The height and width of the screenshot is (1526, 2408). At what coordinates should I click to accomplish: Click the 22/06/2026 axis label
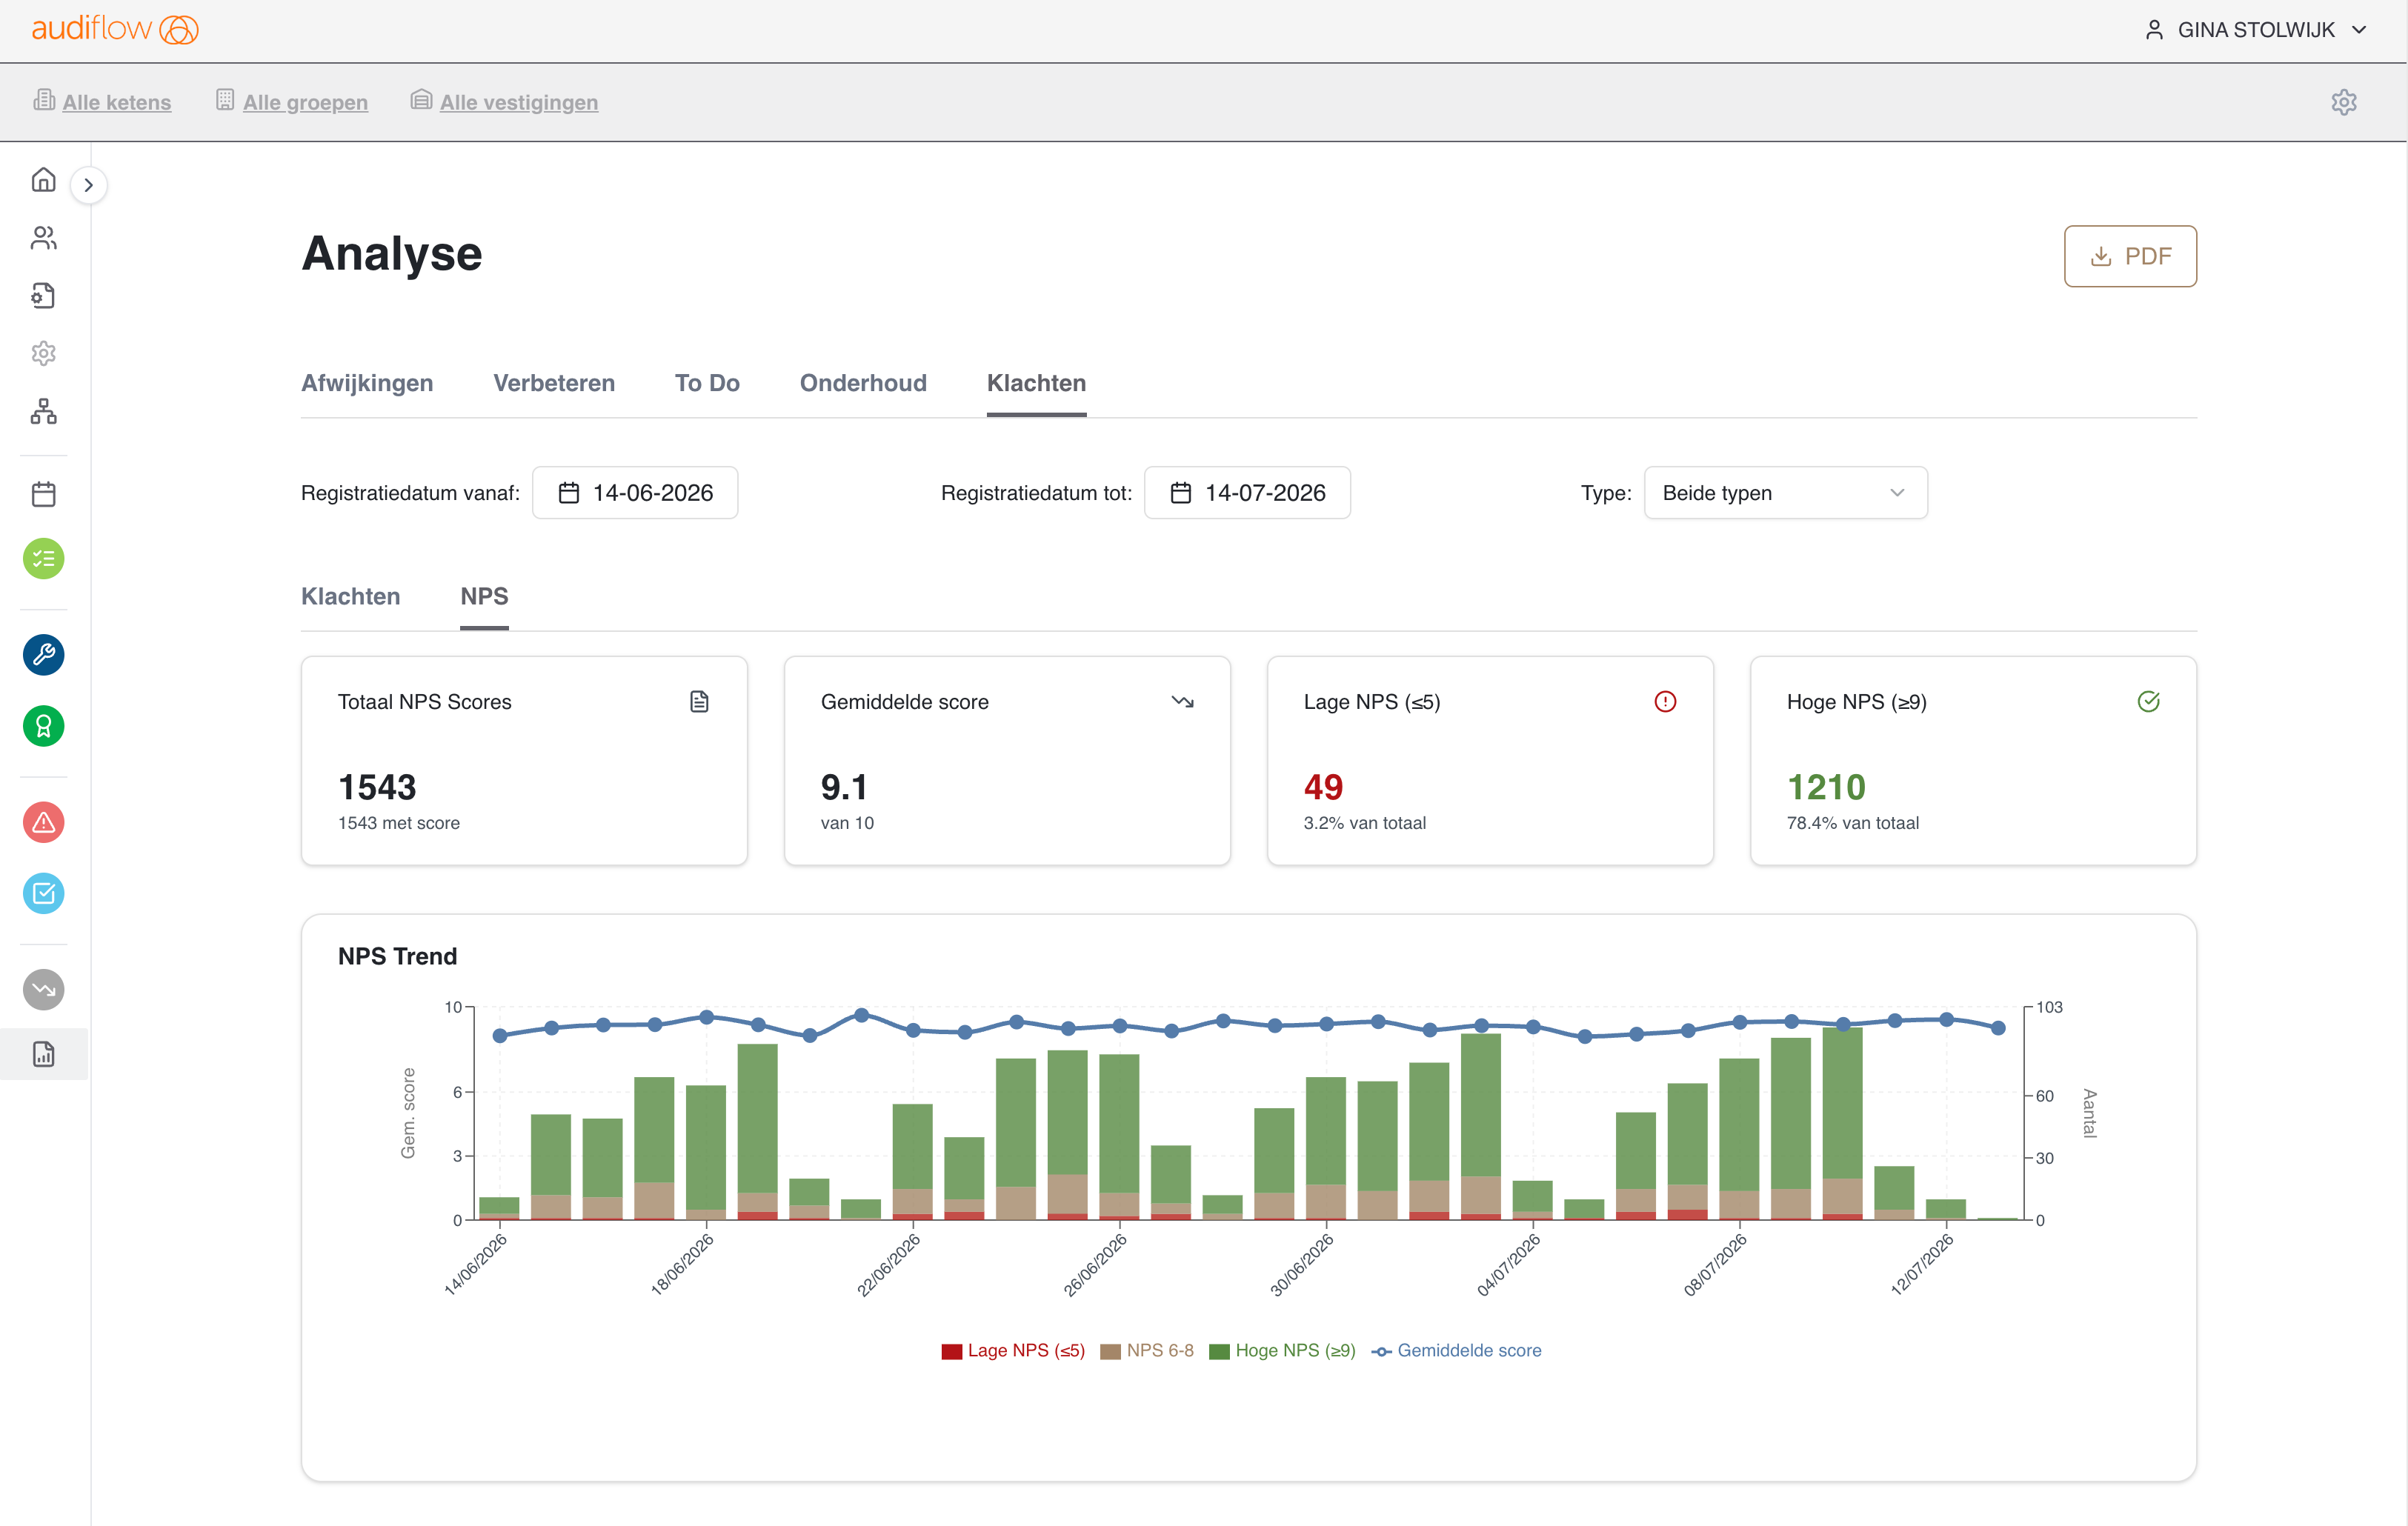888,1264
